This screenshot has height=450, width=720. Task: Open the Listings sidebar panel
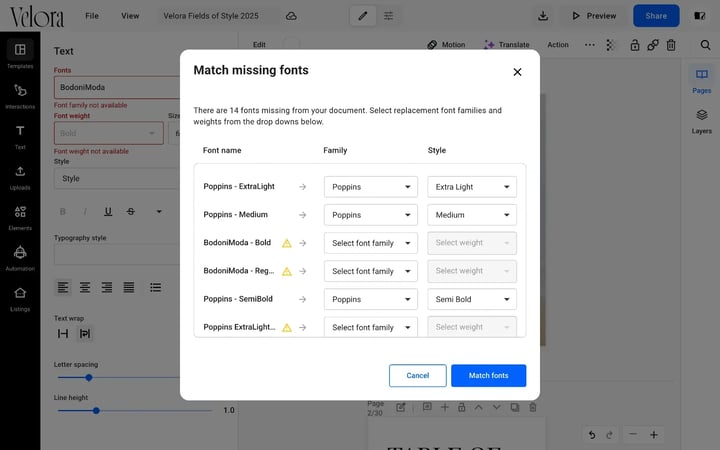click(20, 299)
